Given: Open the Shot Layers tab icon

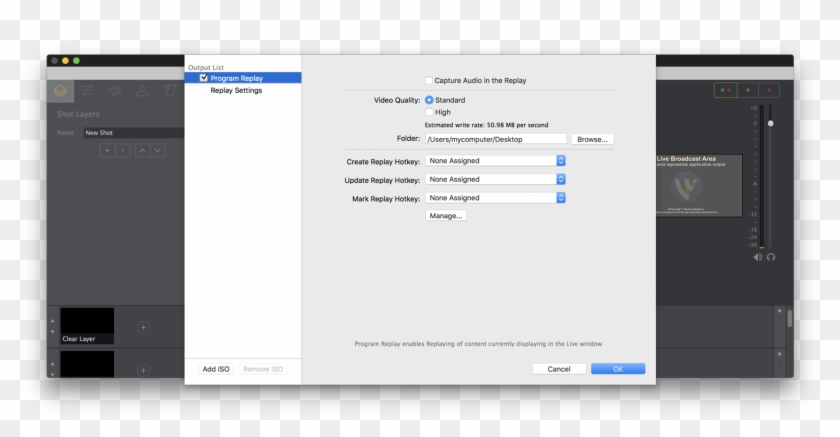Looking at the screenshot, I should pyautogui.click(x=61, y=91).
